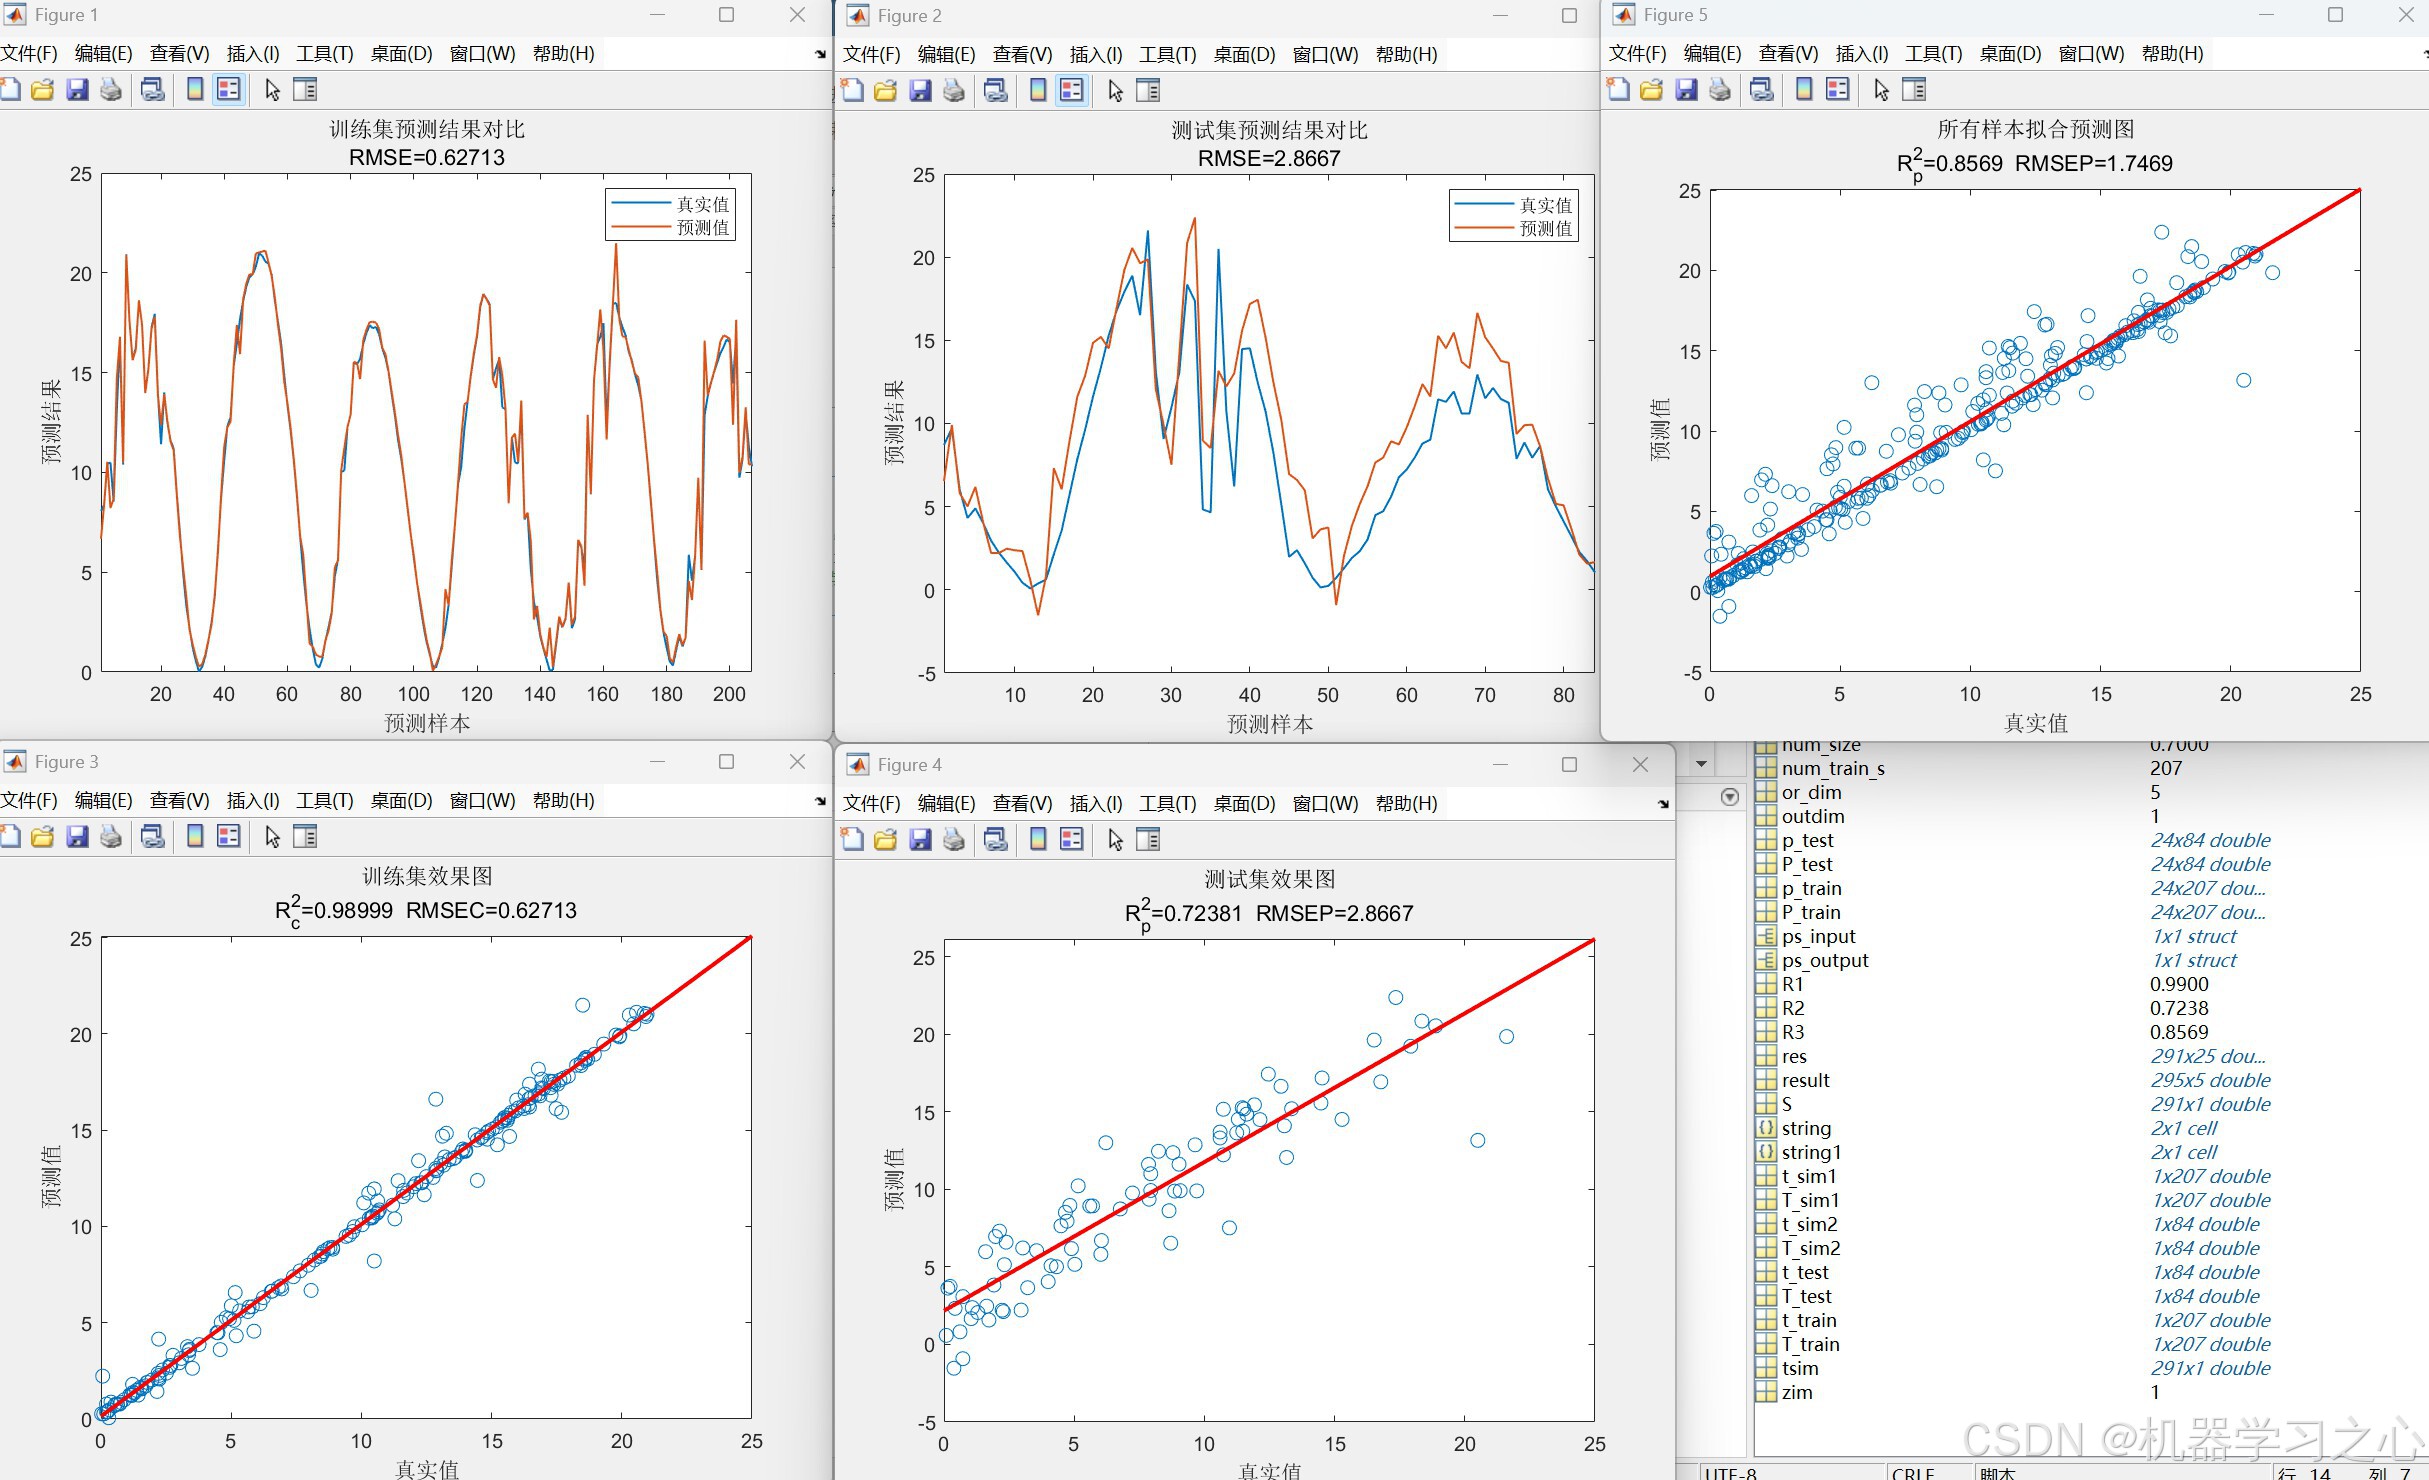Click New Figure icon in Figure 4

(852, 840)
